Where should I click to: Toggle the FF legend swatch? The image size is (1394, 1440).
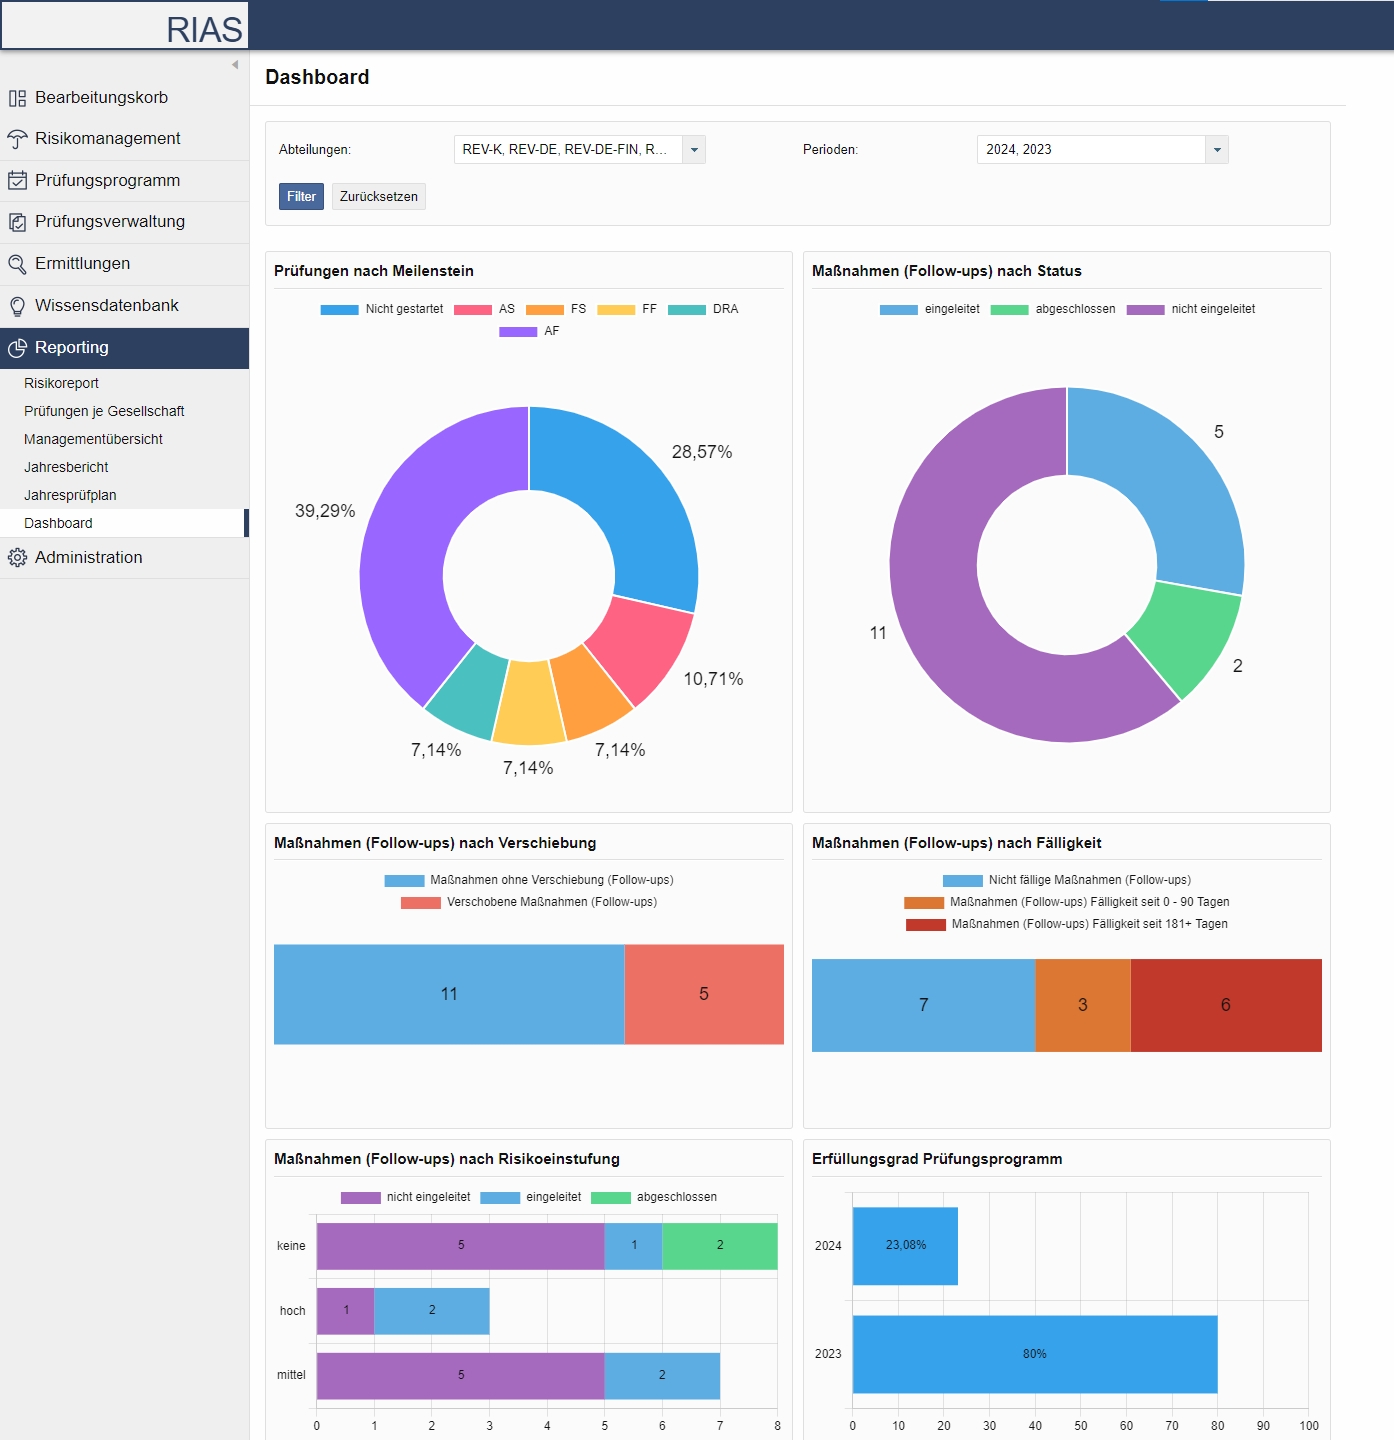coord(616,310)
